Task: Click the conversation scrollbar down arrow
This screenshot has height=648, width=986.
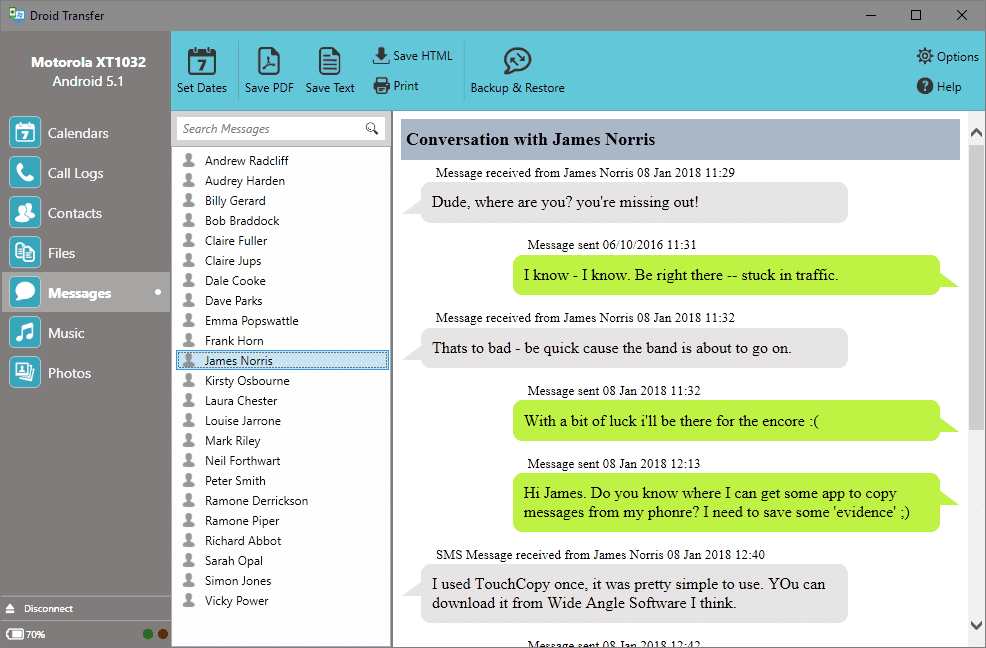Action: [x=976, y=625]
